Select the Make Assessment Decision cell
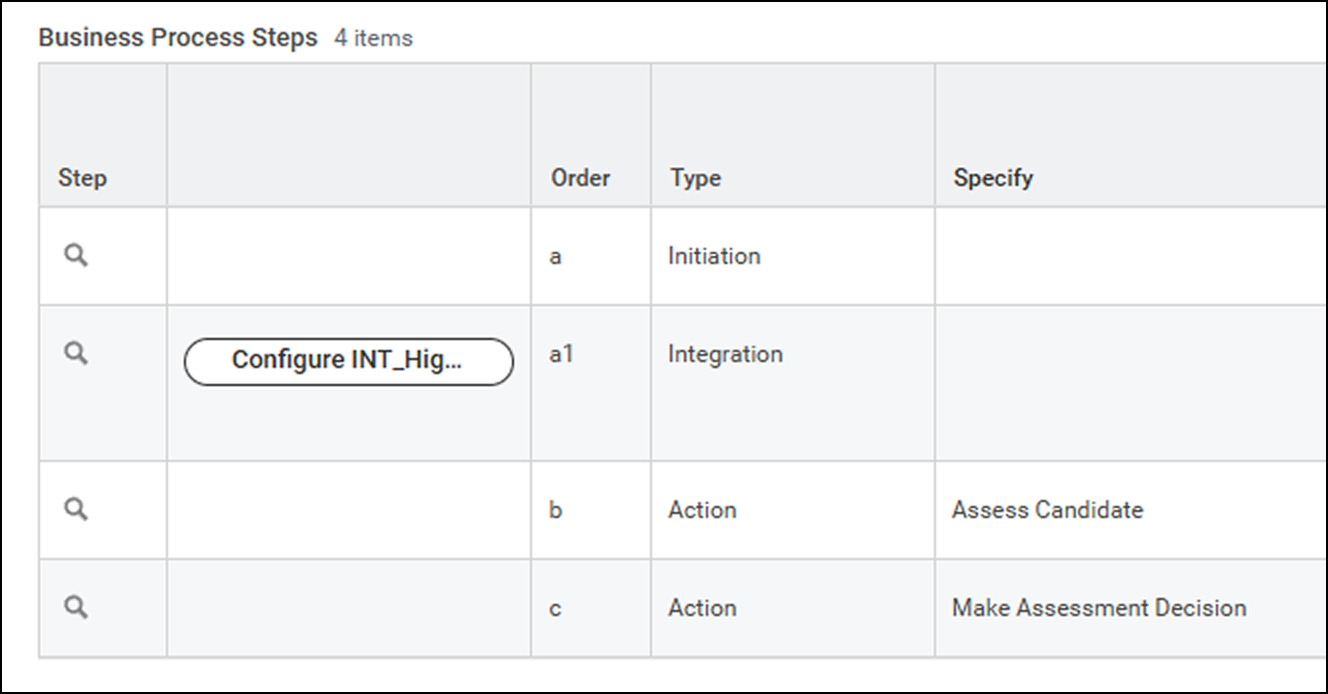 click(x=1099, y=608)
